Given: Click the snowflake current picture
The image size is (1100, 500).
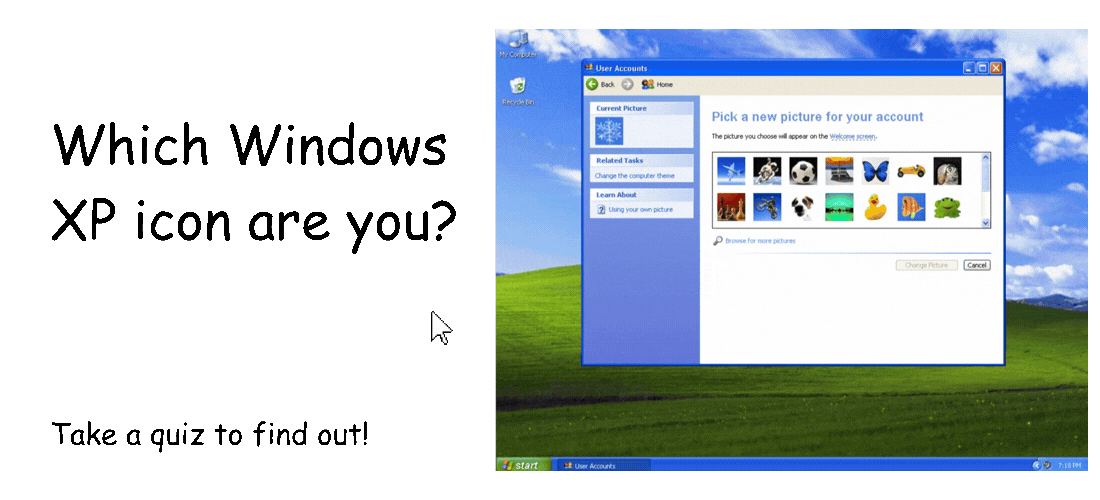Looking at the screenshot, I should point(609,131).
